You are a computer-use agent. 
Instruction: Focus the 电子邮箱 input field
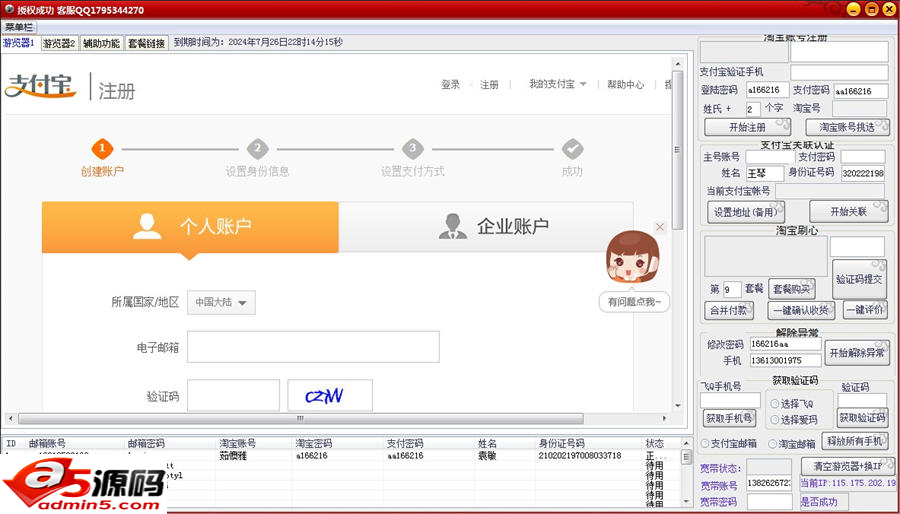coord(313,346)
